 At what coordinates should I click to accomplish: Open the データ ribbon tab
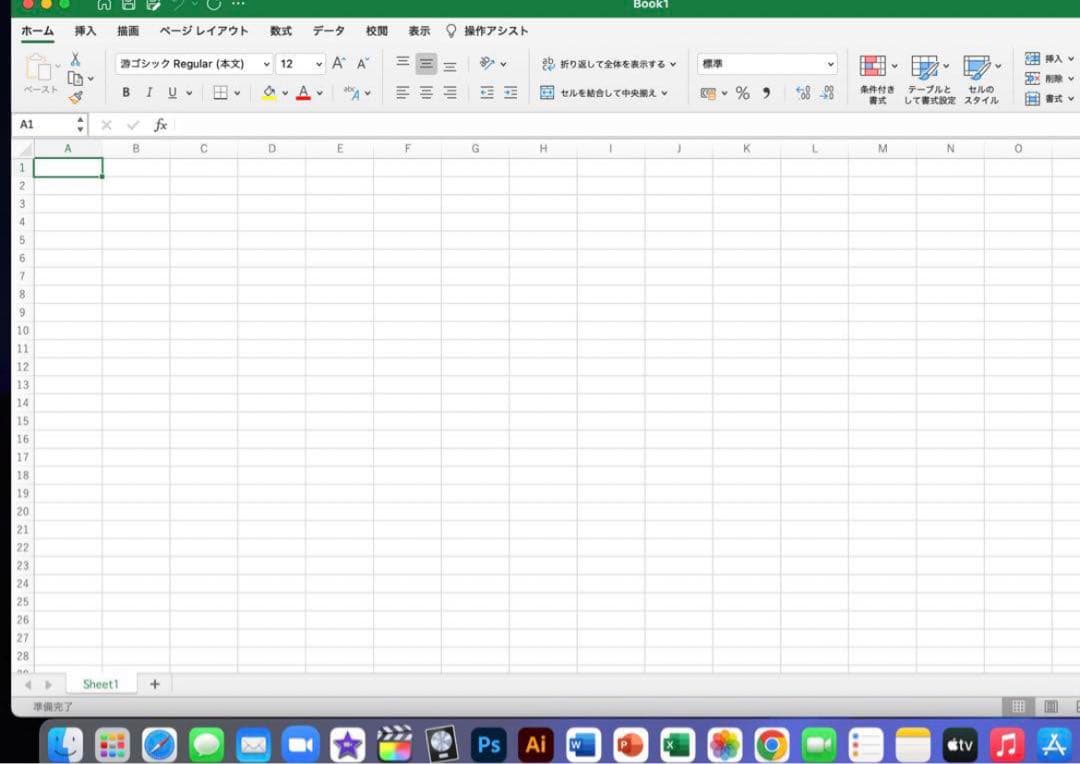pos(328,31)
